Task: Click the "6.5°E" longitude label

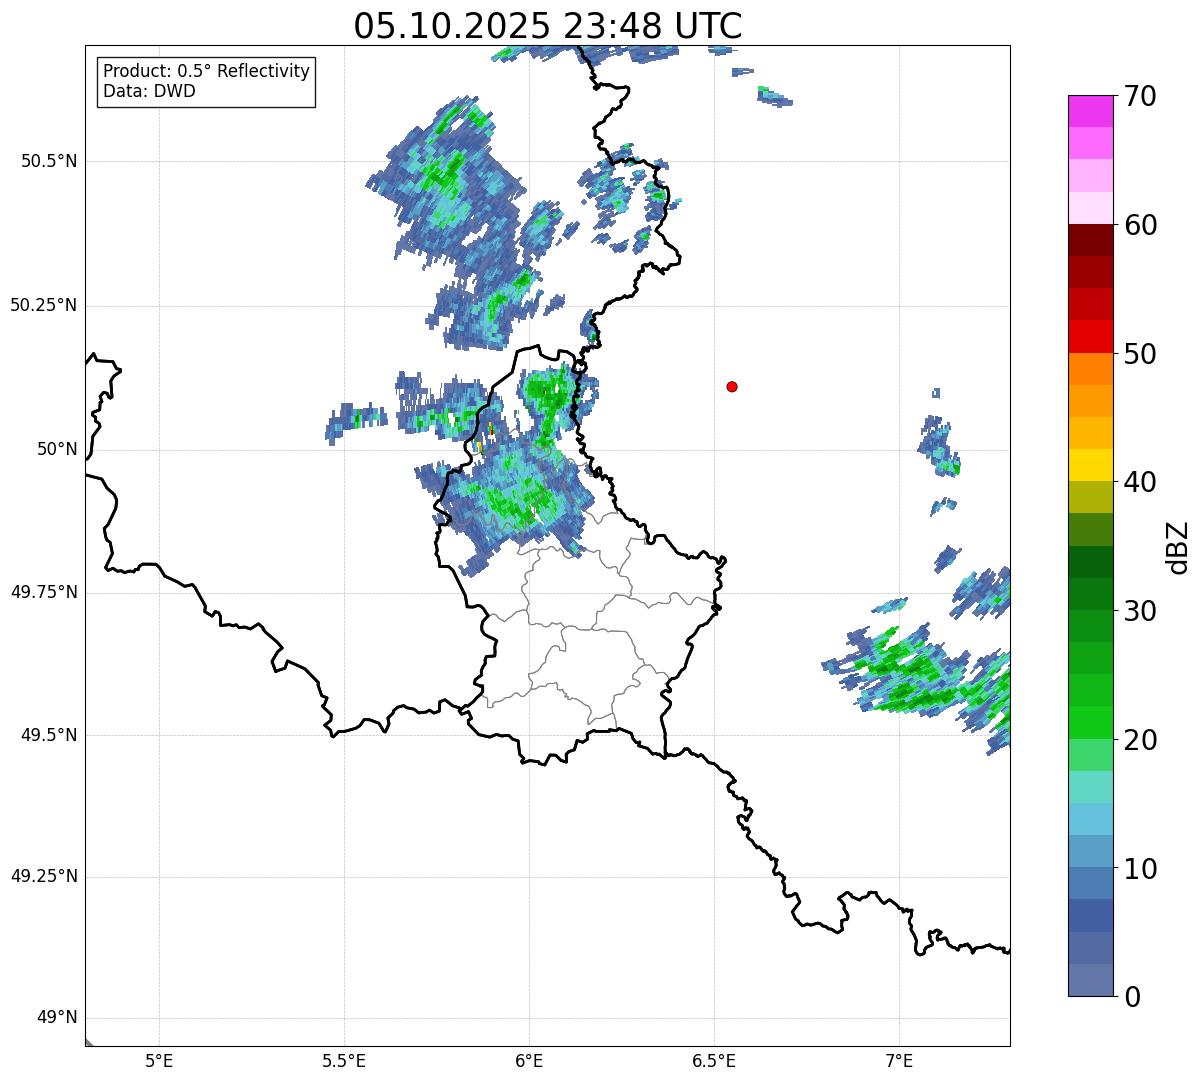Action: (714, 1061)
